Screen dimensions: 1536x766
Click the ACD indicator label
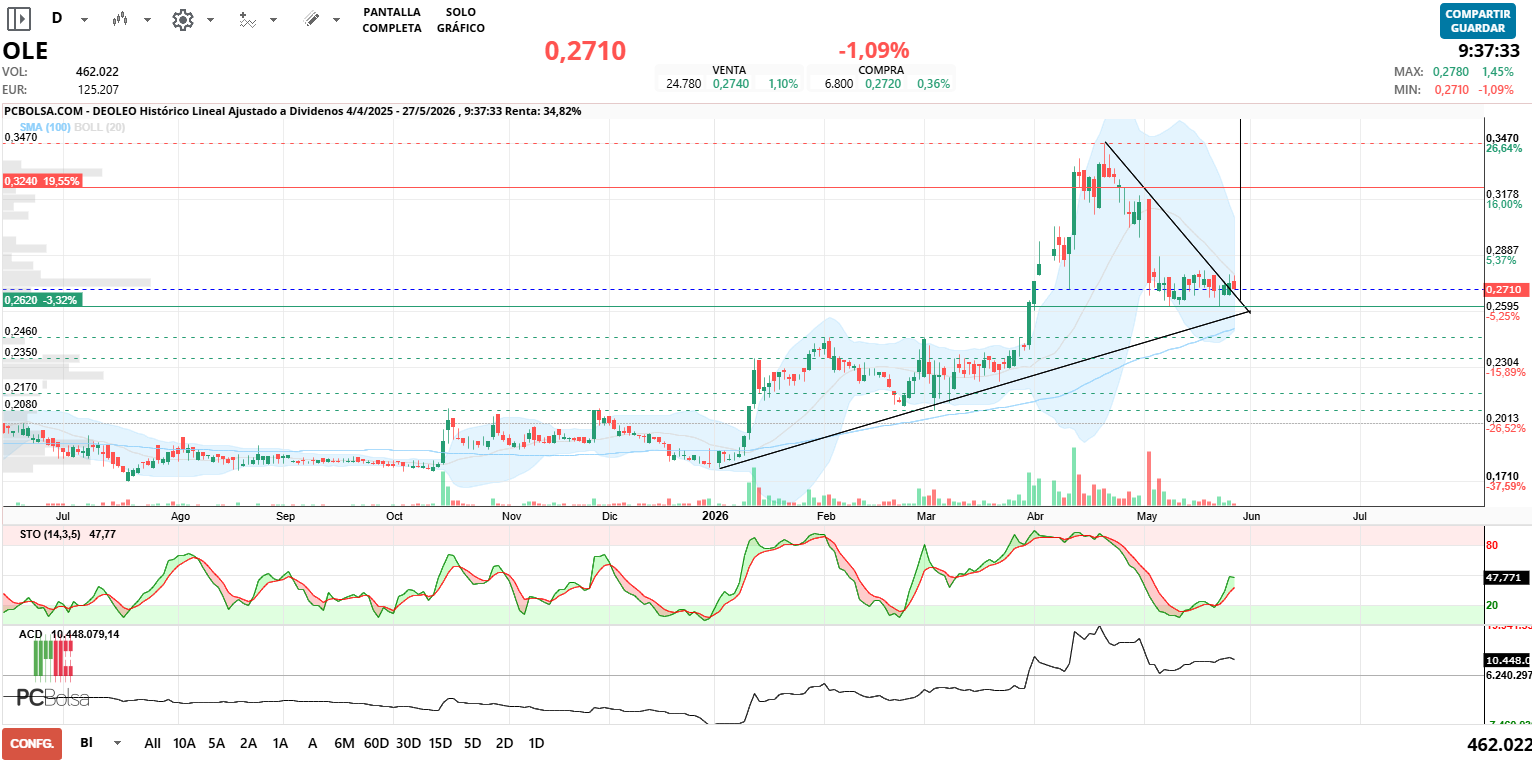pyautogui.click(x=29, y=634)
